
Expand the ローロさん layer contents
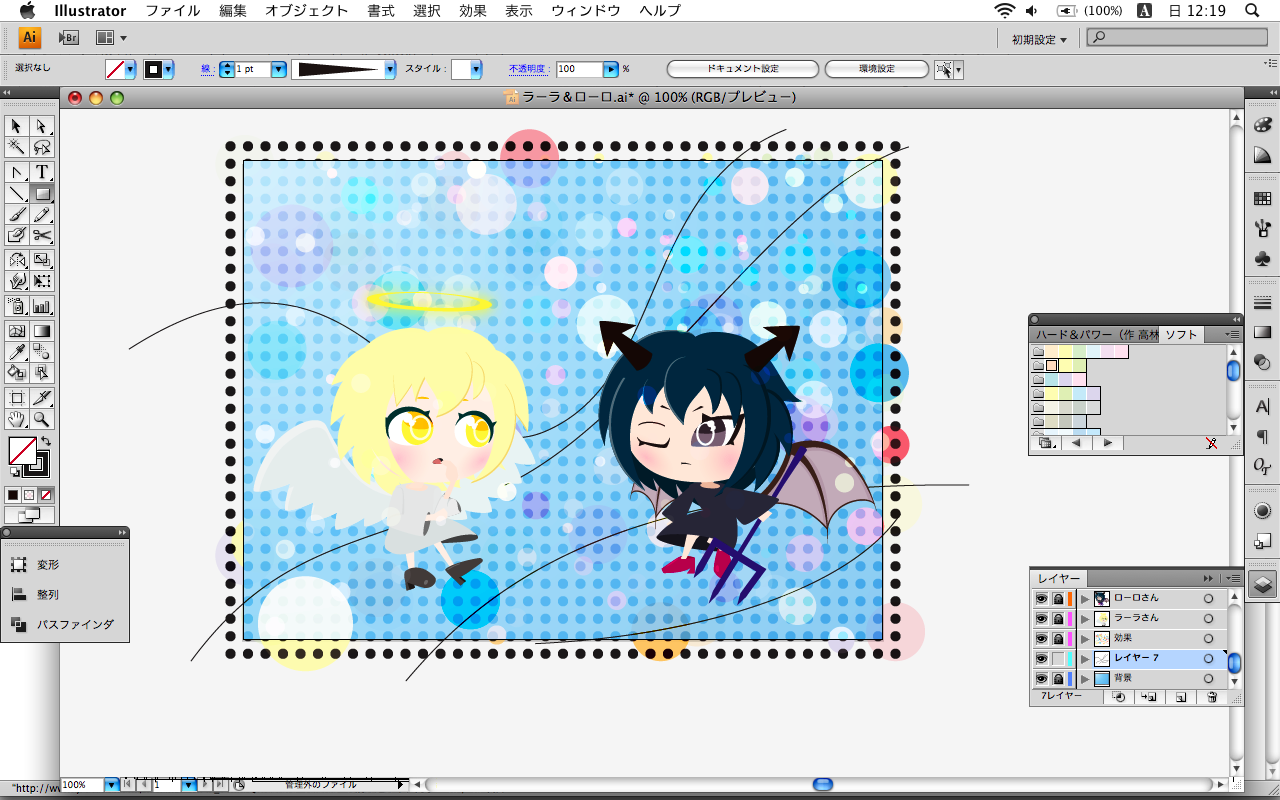coord(1085,598)
